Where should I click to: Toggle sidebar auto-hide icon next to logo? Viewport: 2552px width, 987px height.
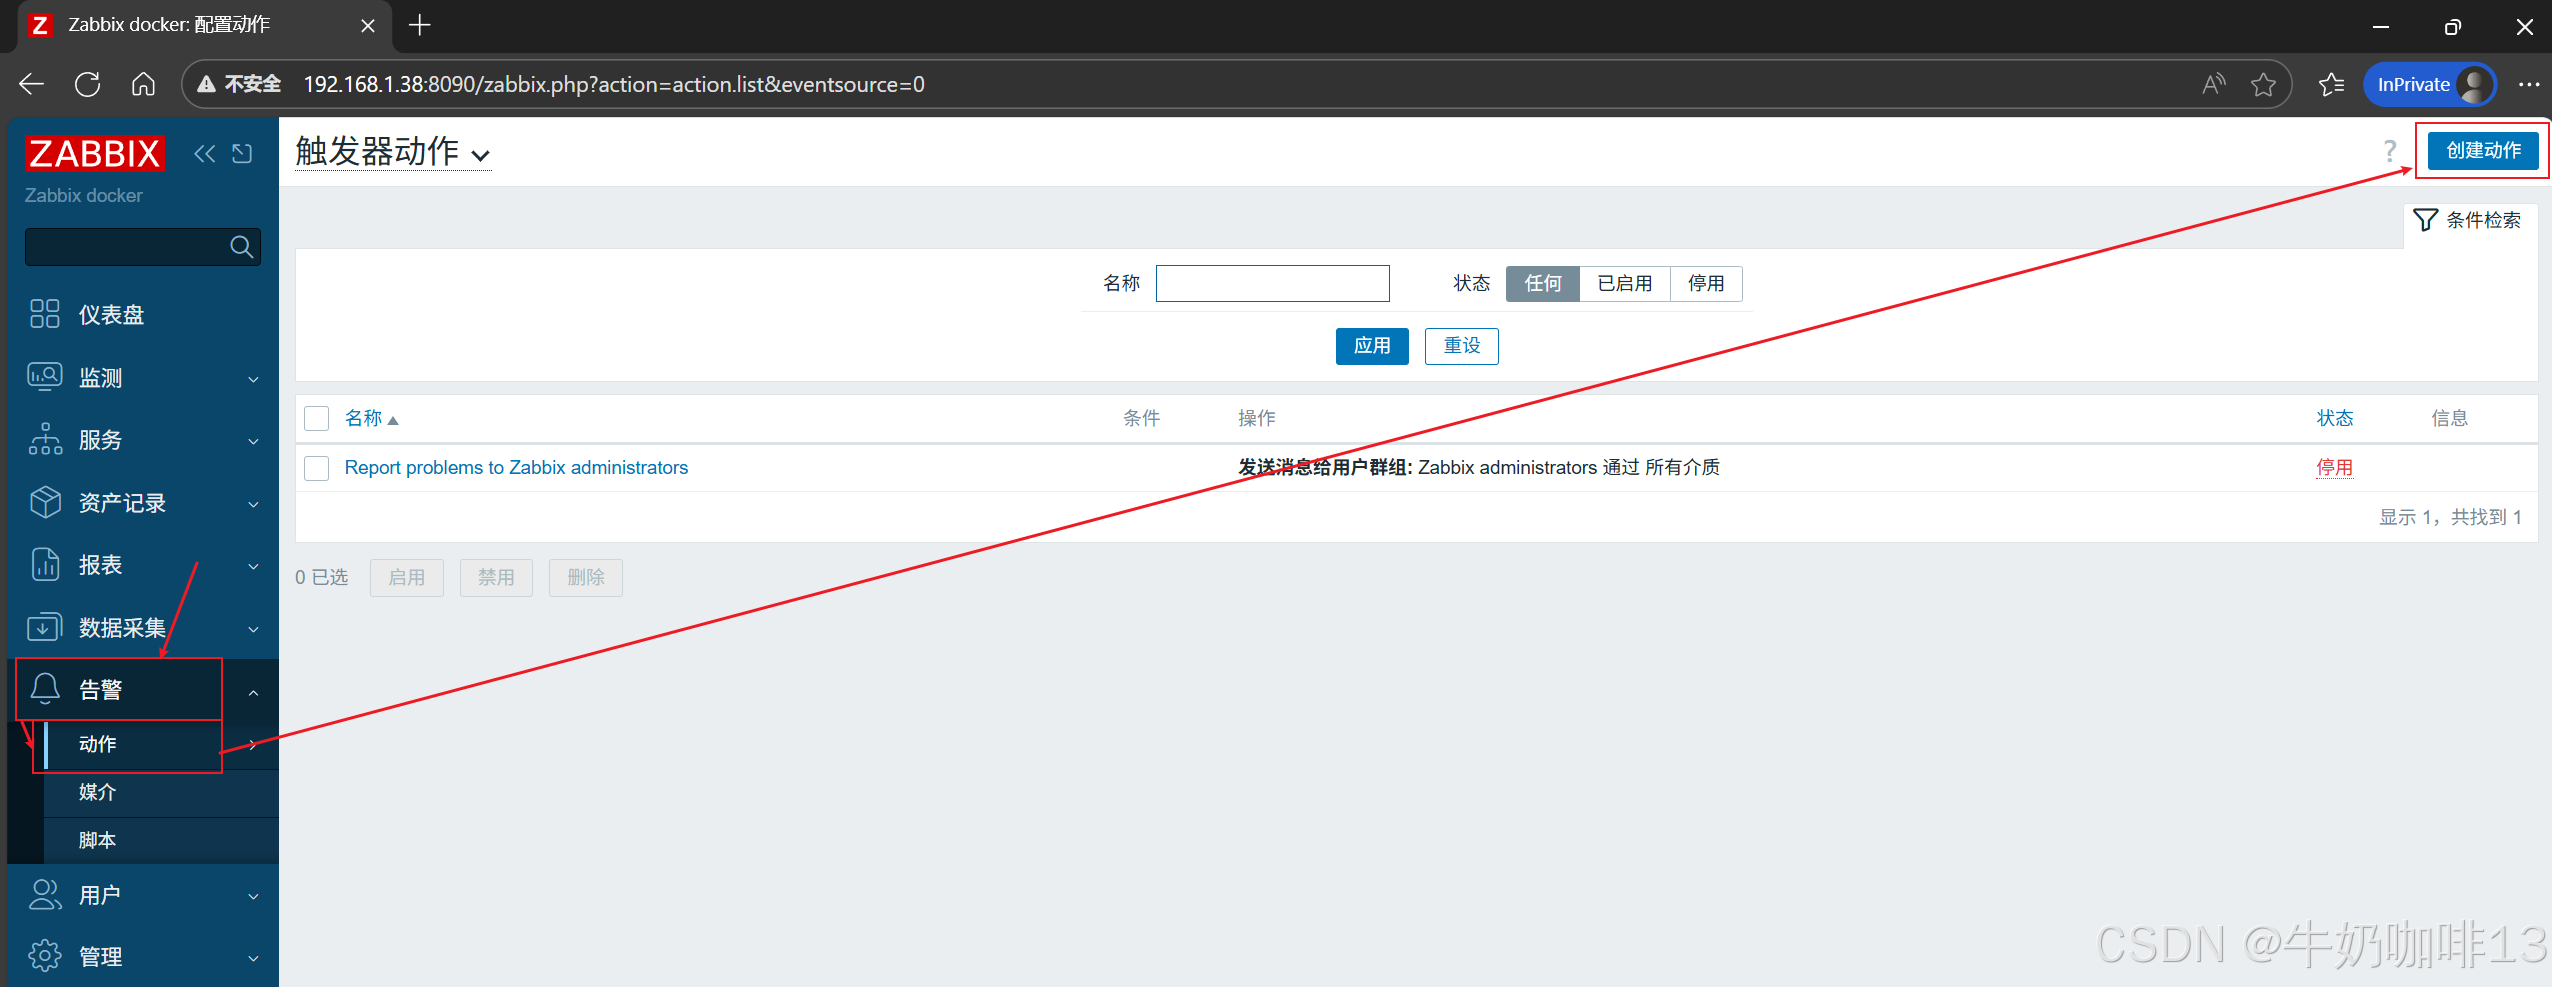point(242,153)
